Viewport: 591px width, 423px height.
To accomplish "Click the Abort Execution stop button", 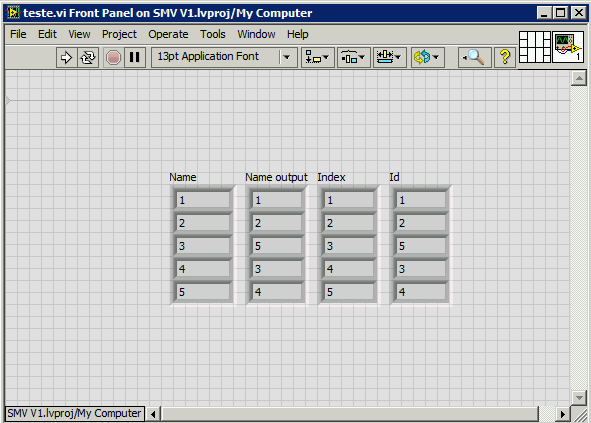I will click(x=113, y=58).
